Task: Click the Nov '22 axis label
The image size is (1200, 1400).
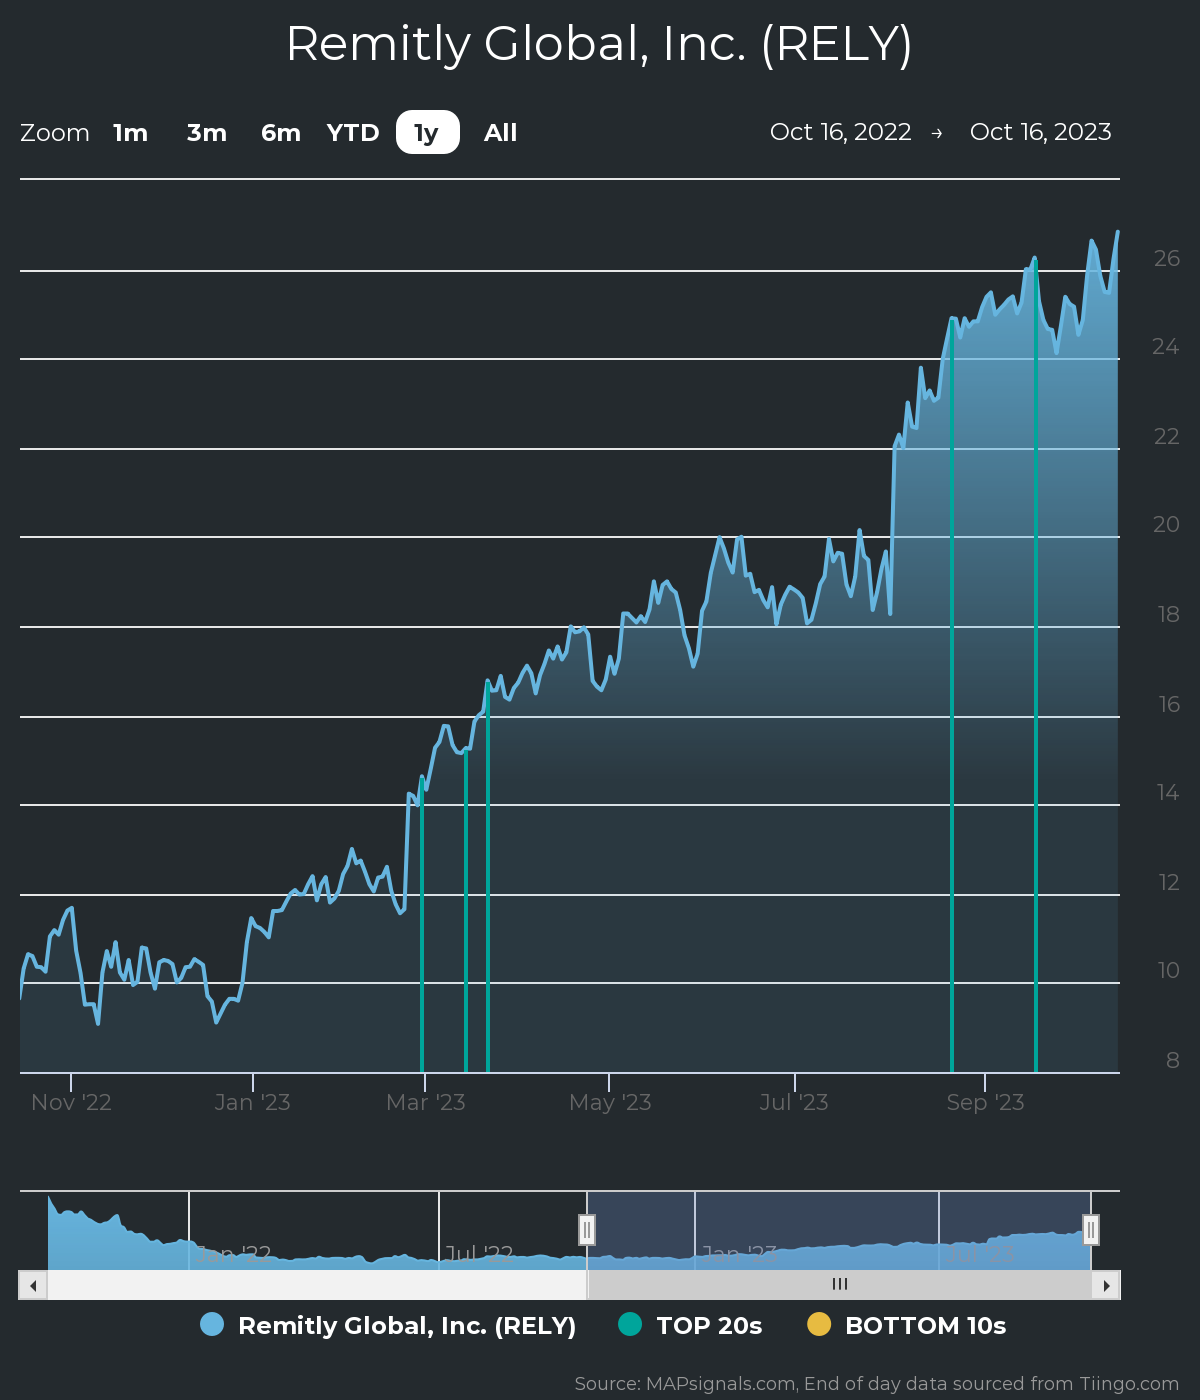Action: point(71,1102)
